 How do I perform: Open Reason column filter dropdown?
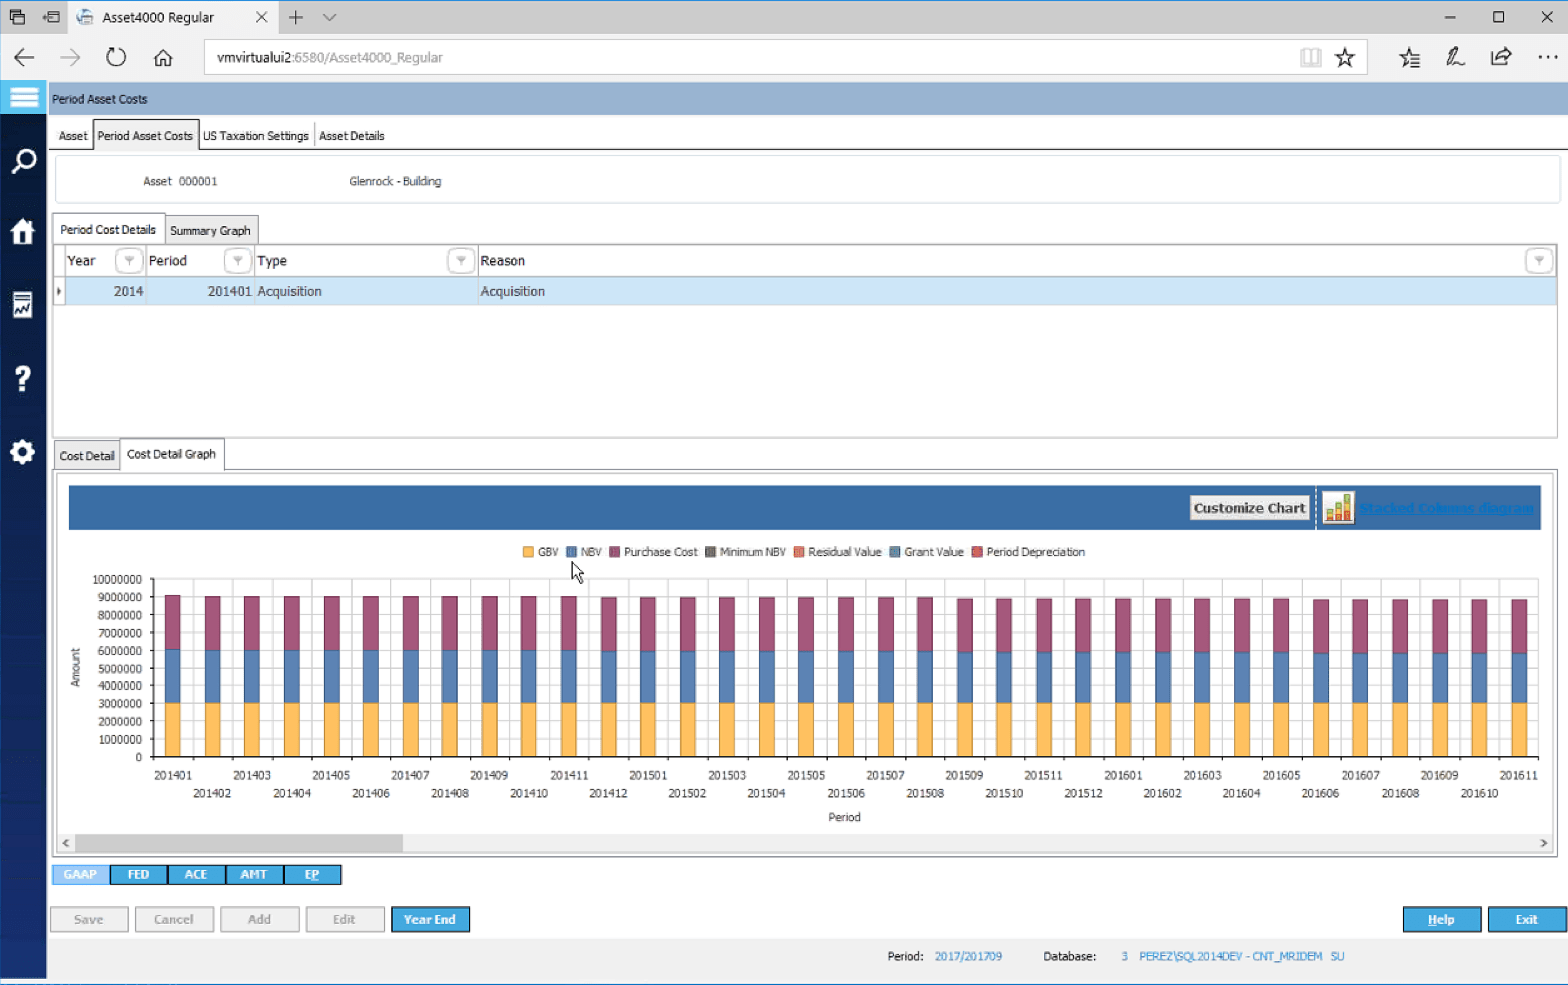coord(1539,261)
